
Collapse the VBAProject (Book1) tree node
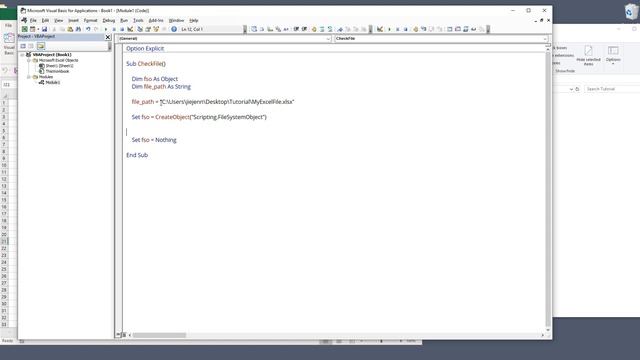tap(22, 54)
